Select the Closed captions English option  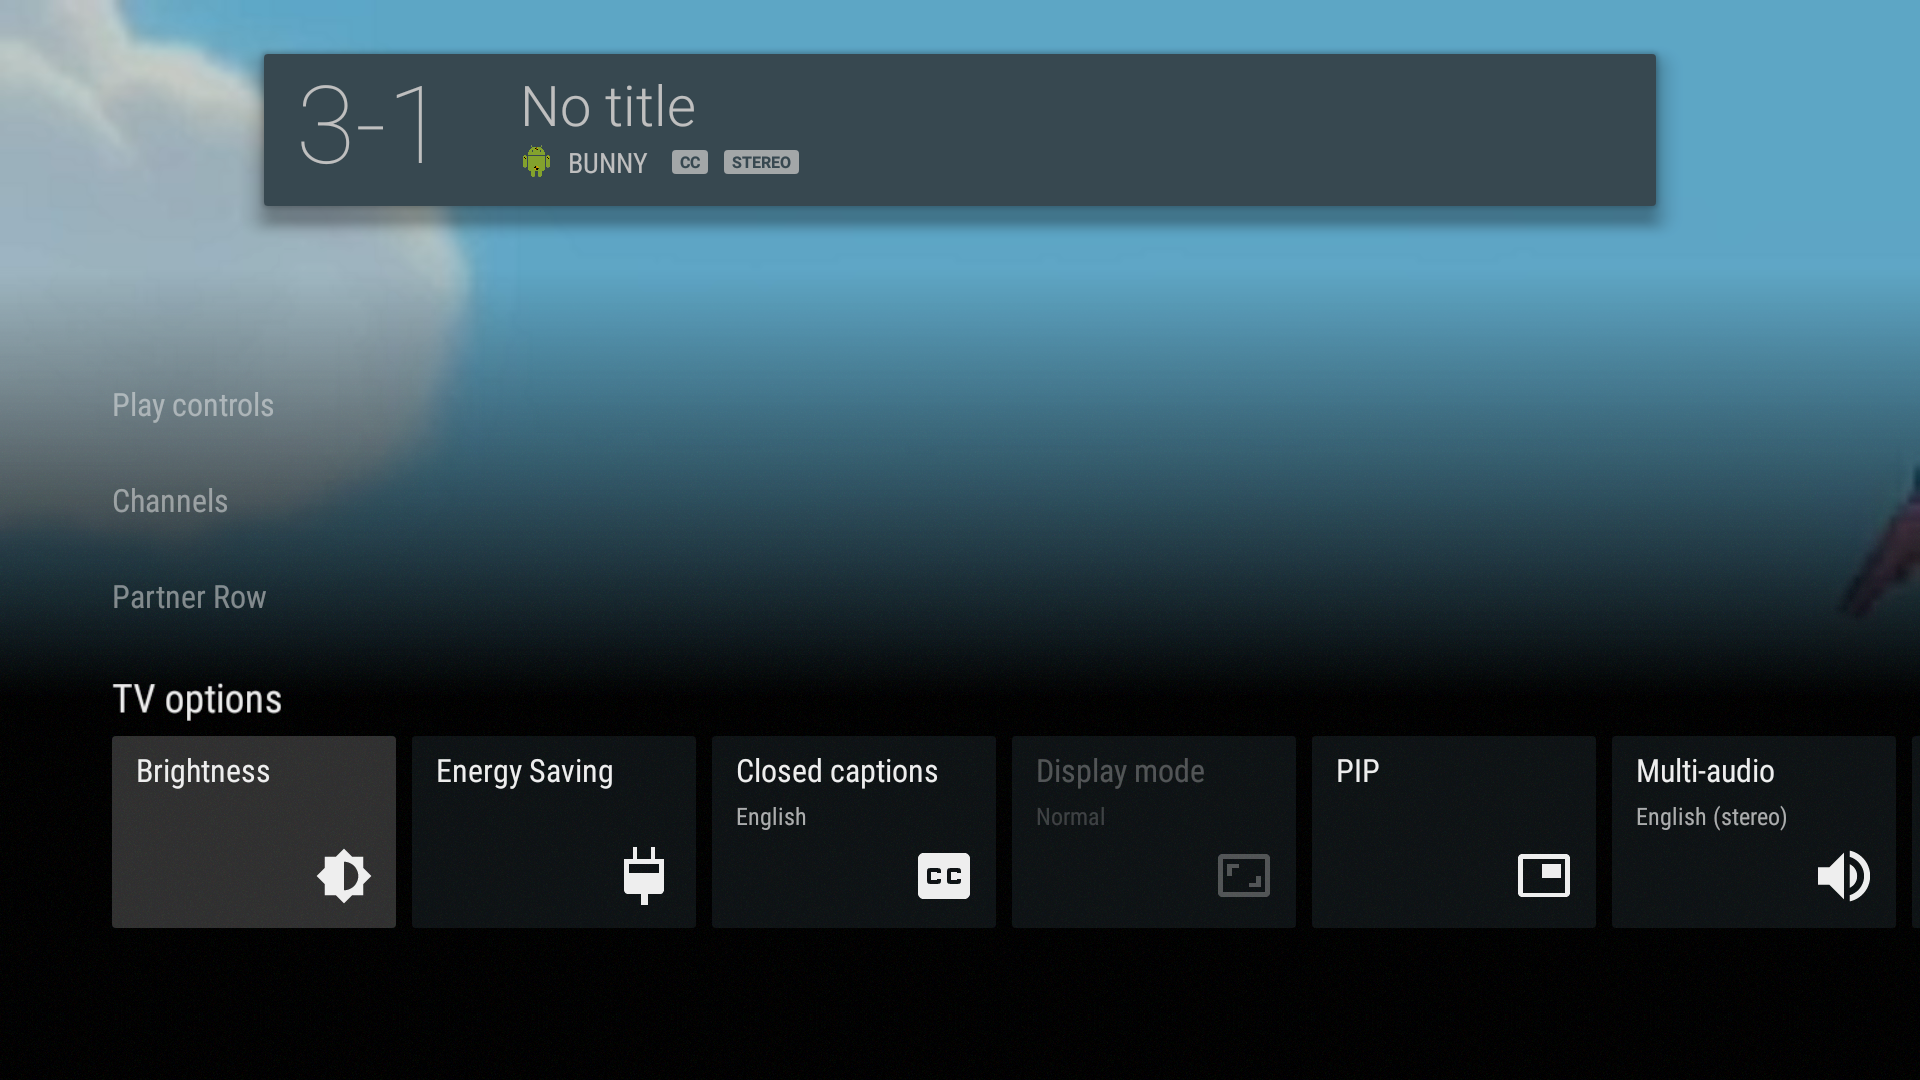click(853, 832)
